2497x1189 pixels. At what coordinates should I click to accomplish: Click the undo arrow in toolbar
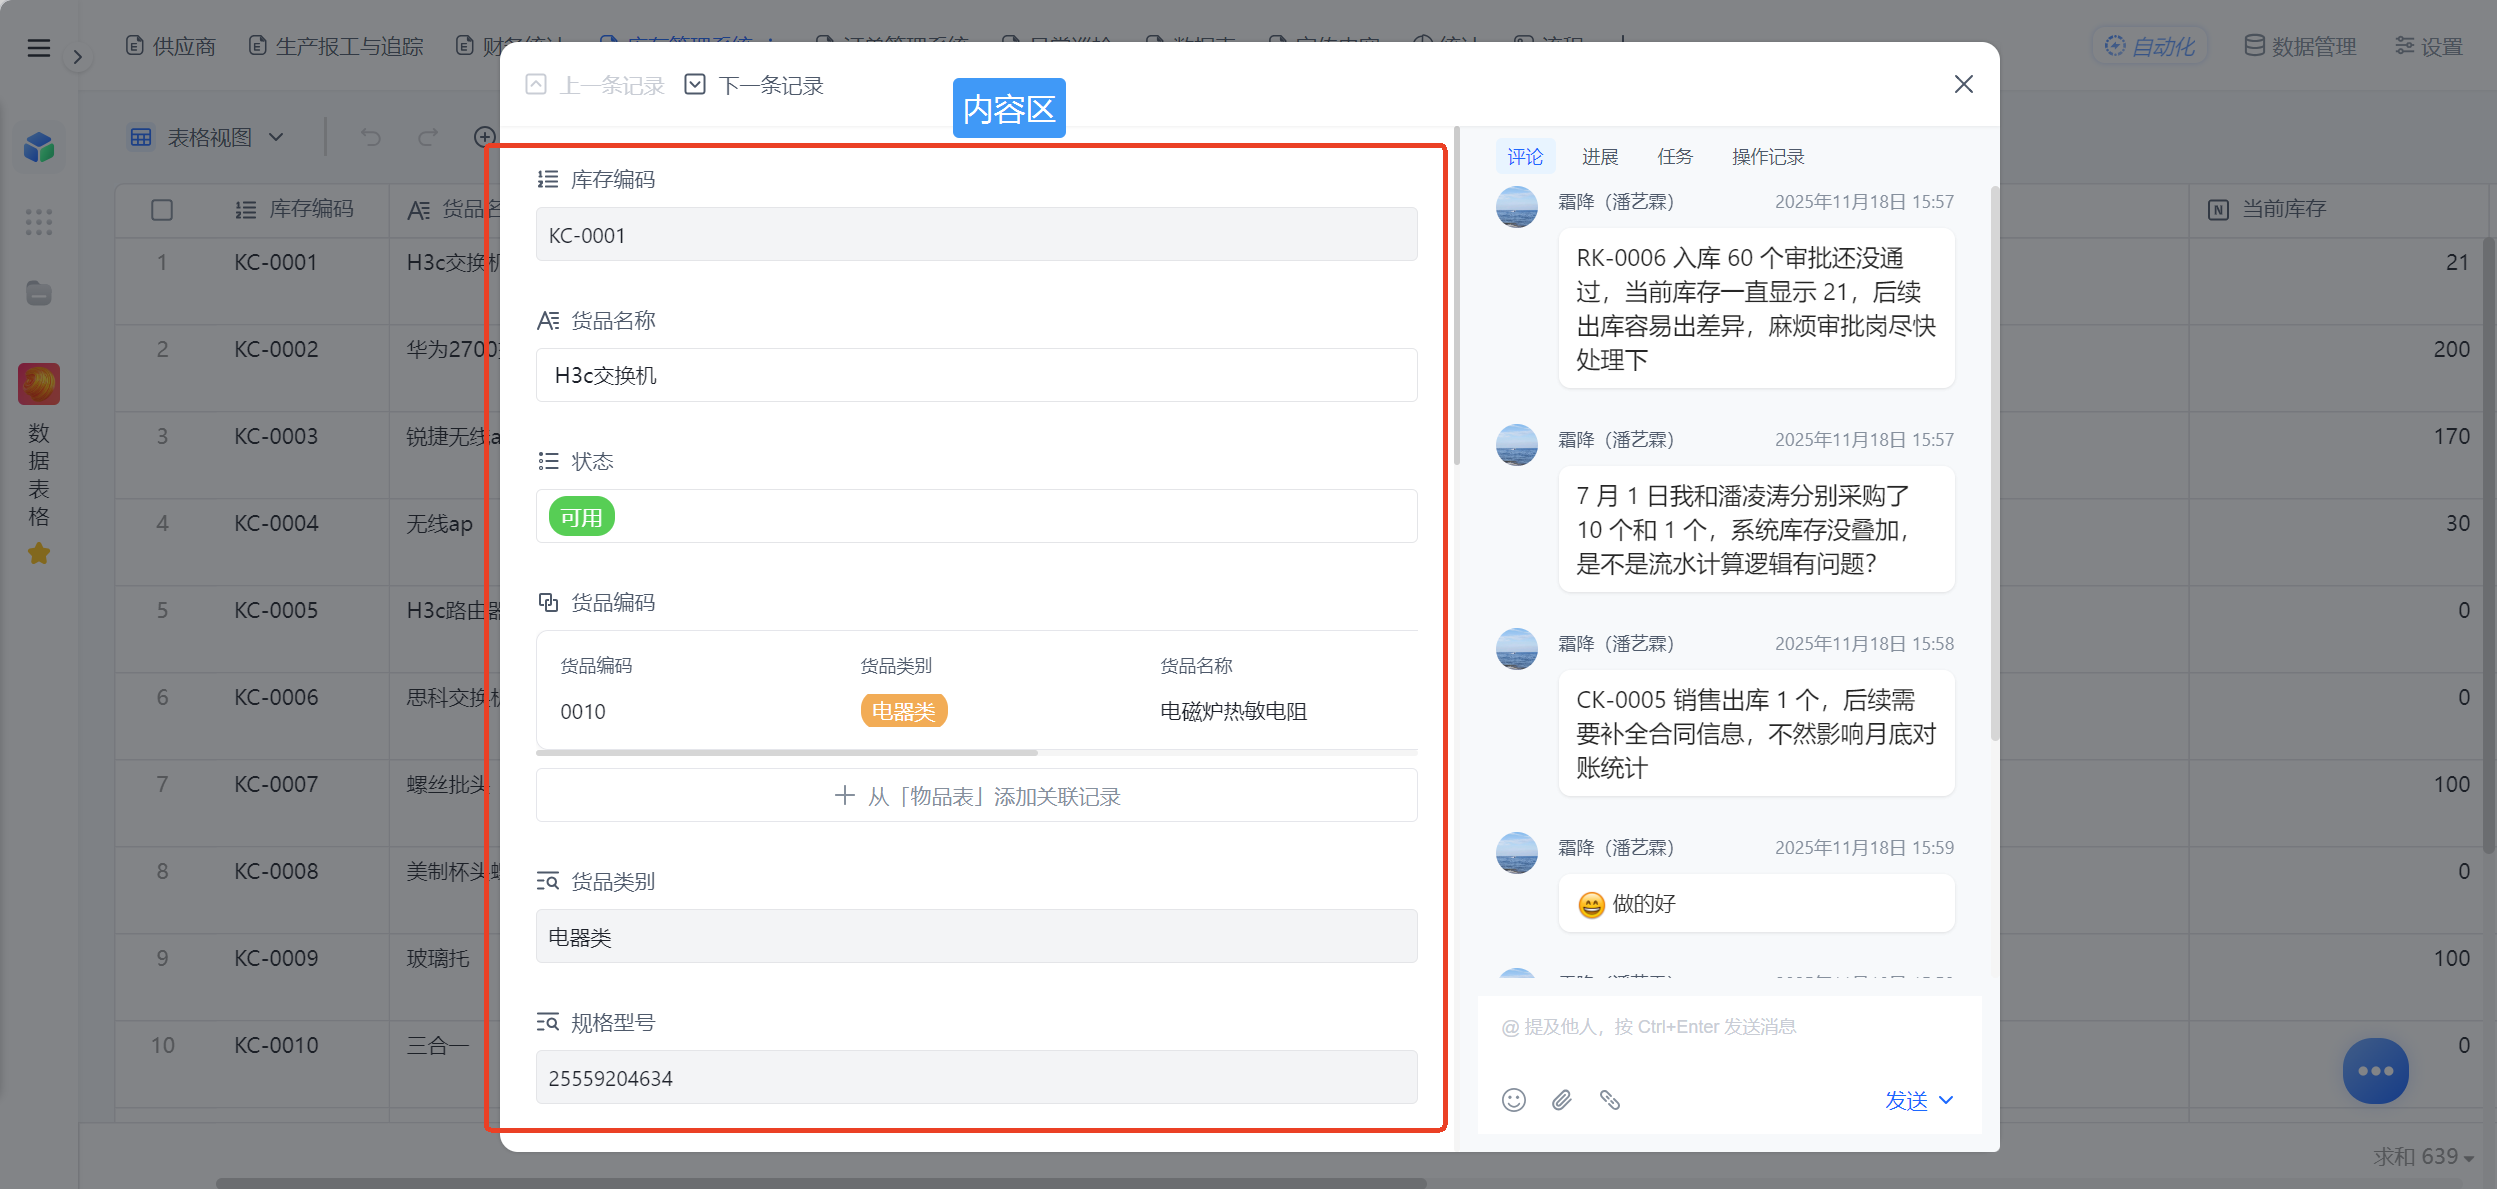click(371, 137)
